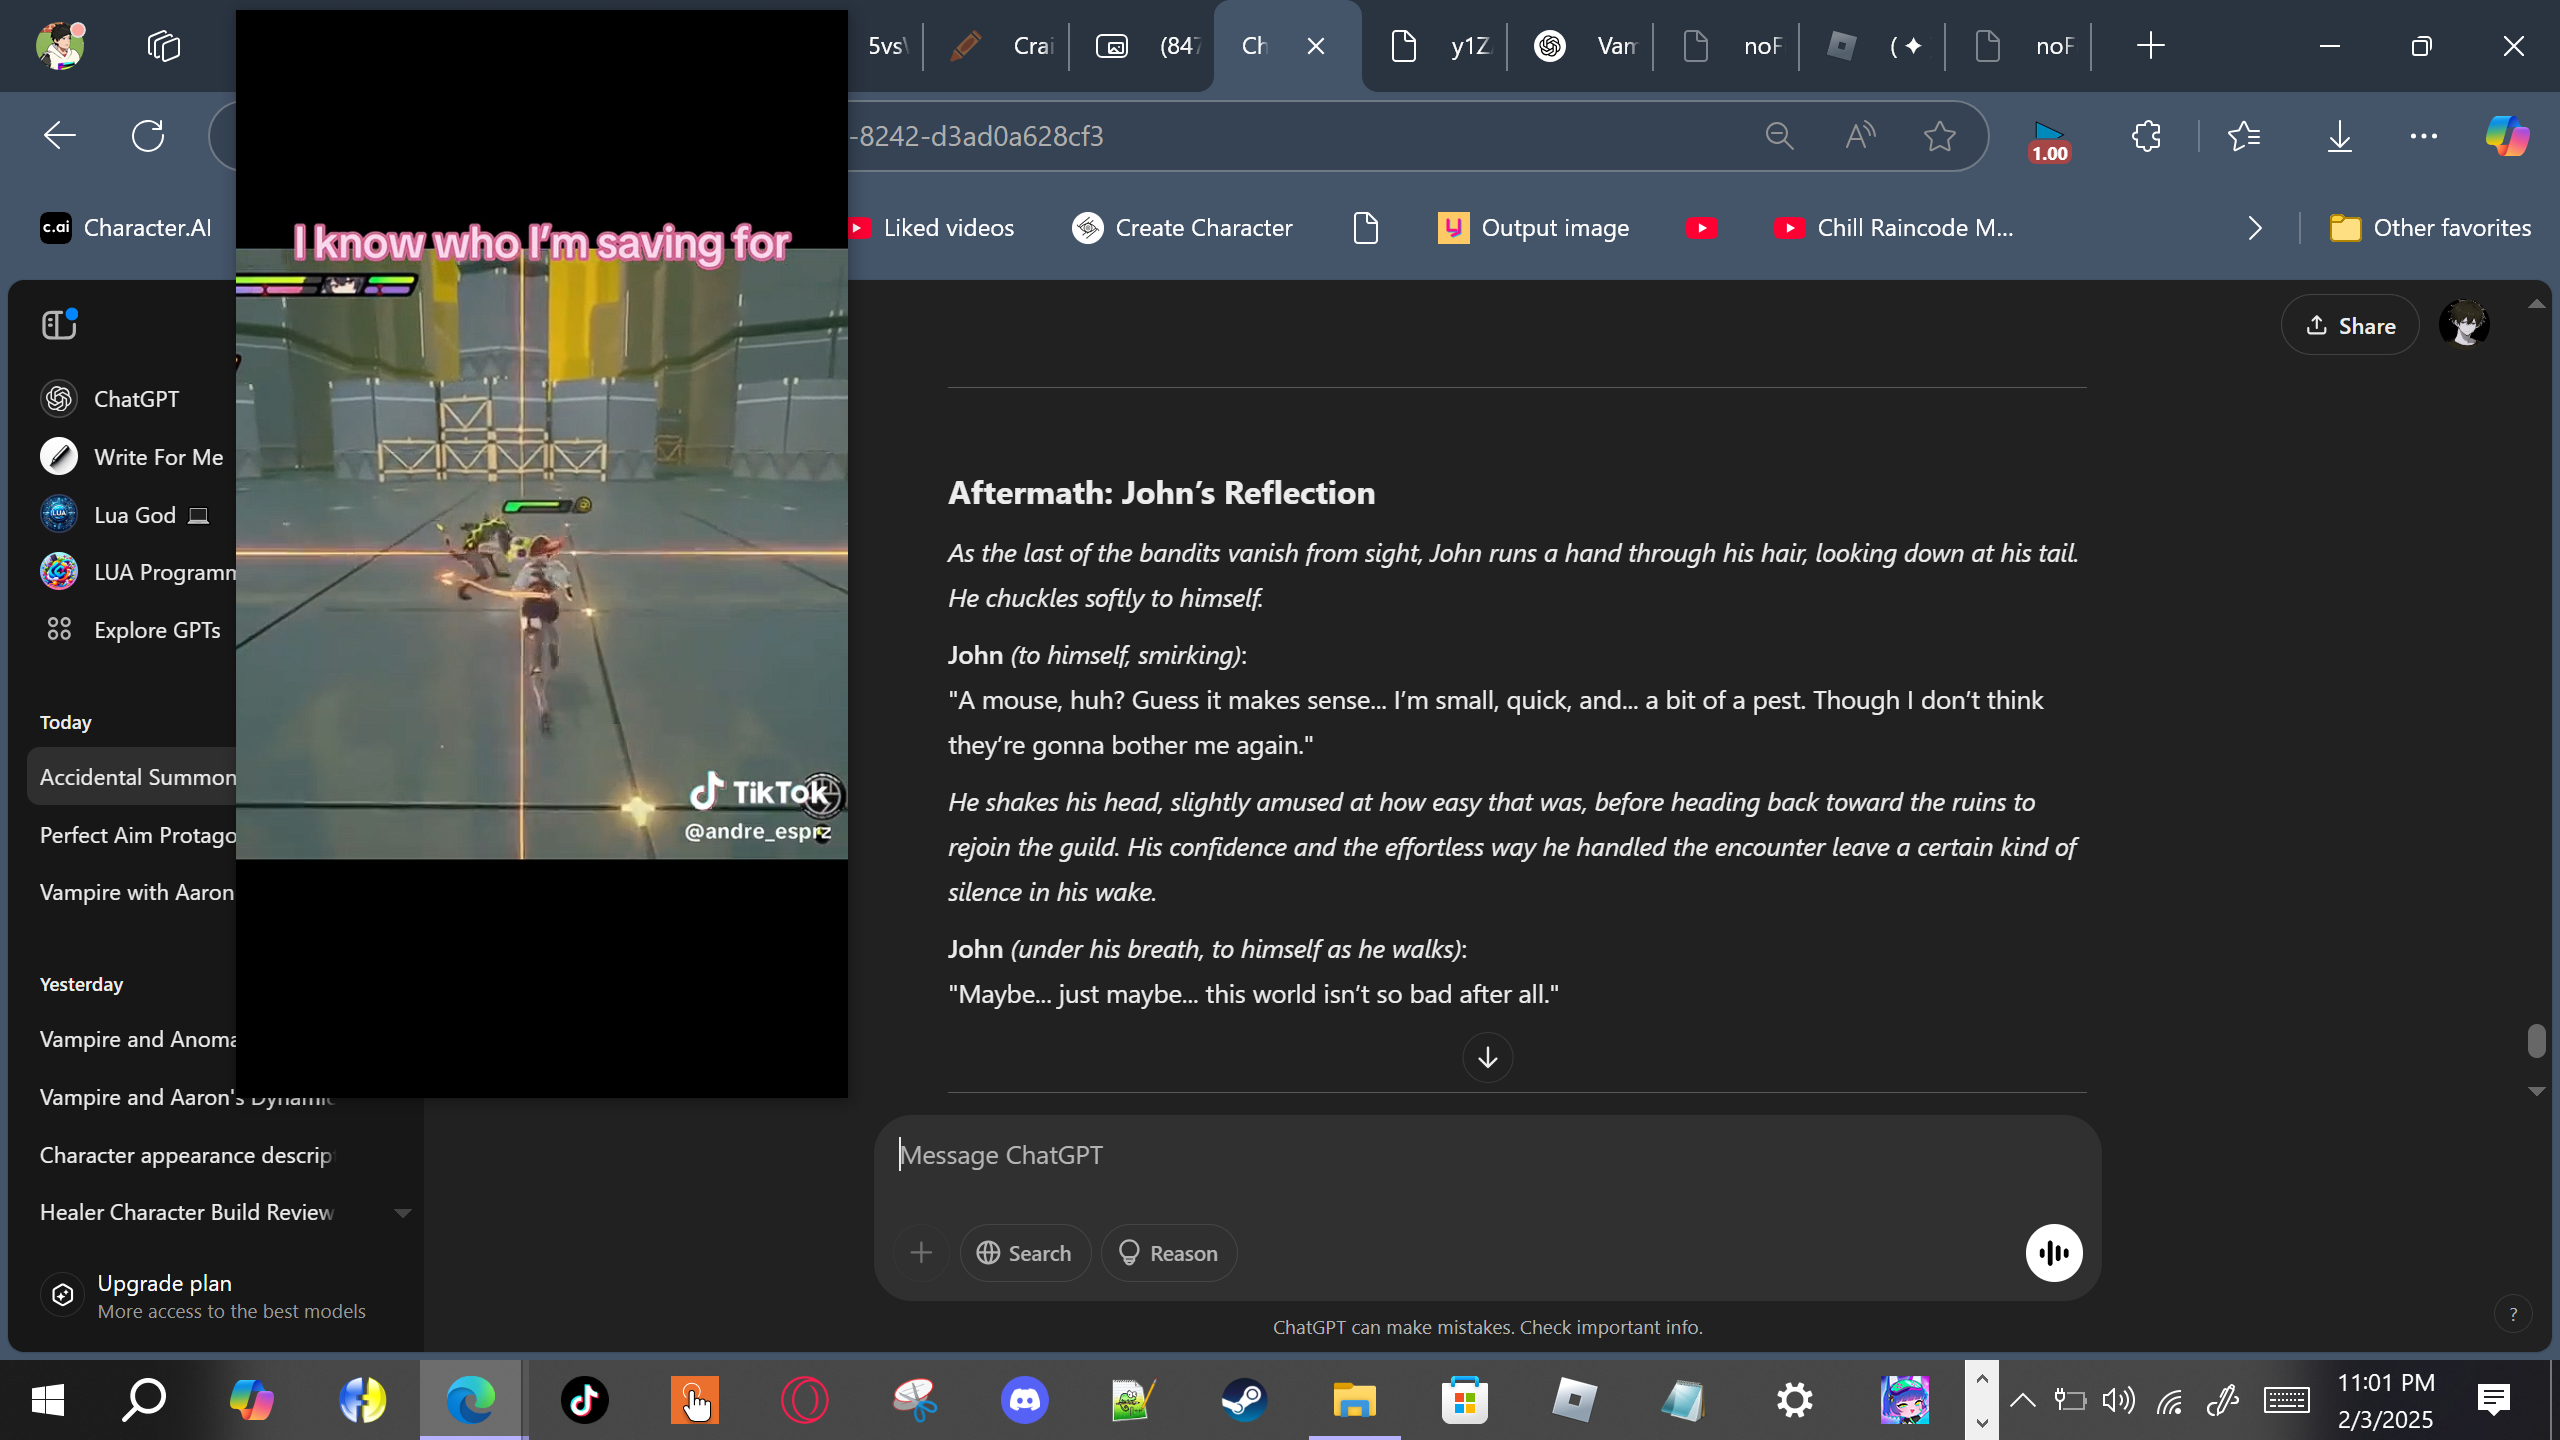
Task: Click the chat page scrollbar thumb
Action: pos(2536,1040)
